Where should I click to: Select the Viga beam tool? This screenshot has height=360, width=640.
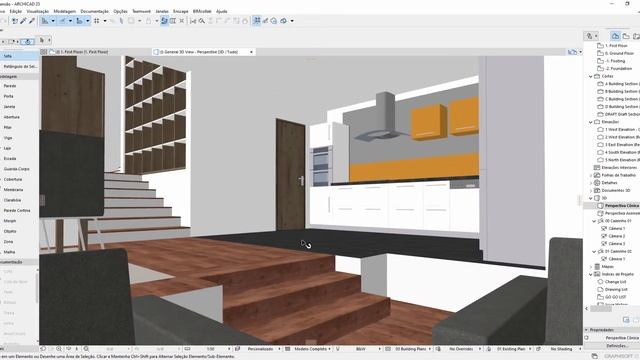(x=19, y=138)
